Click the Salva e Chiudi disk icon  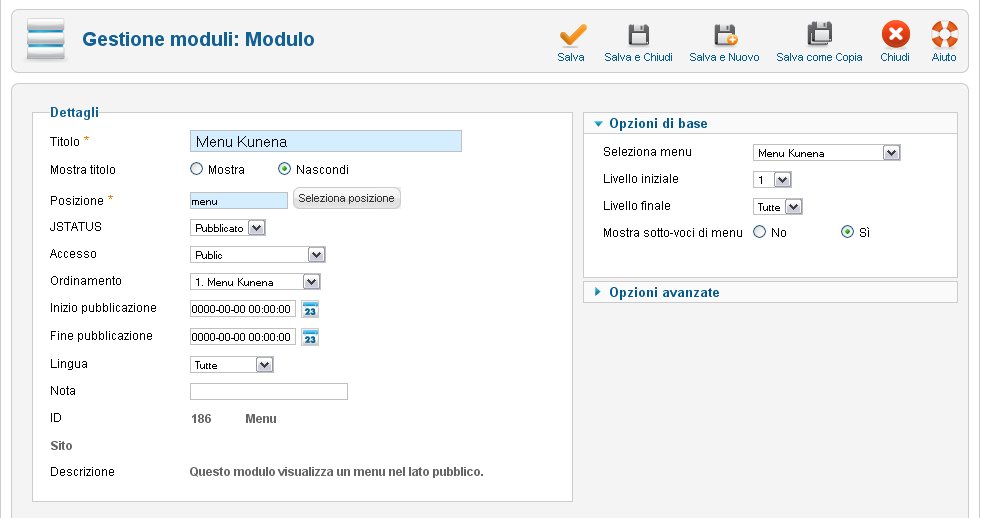click(638, 36)
